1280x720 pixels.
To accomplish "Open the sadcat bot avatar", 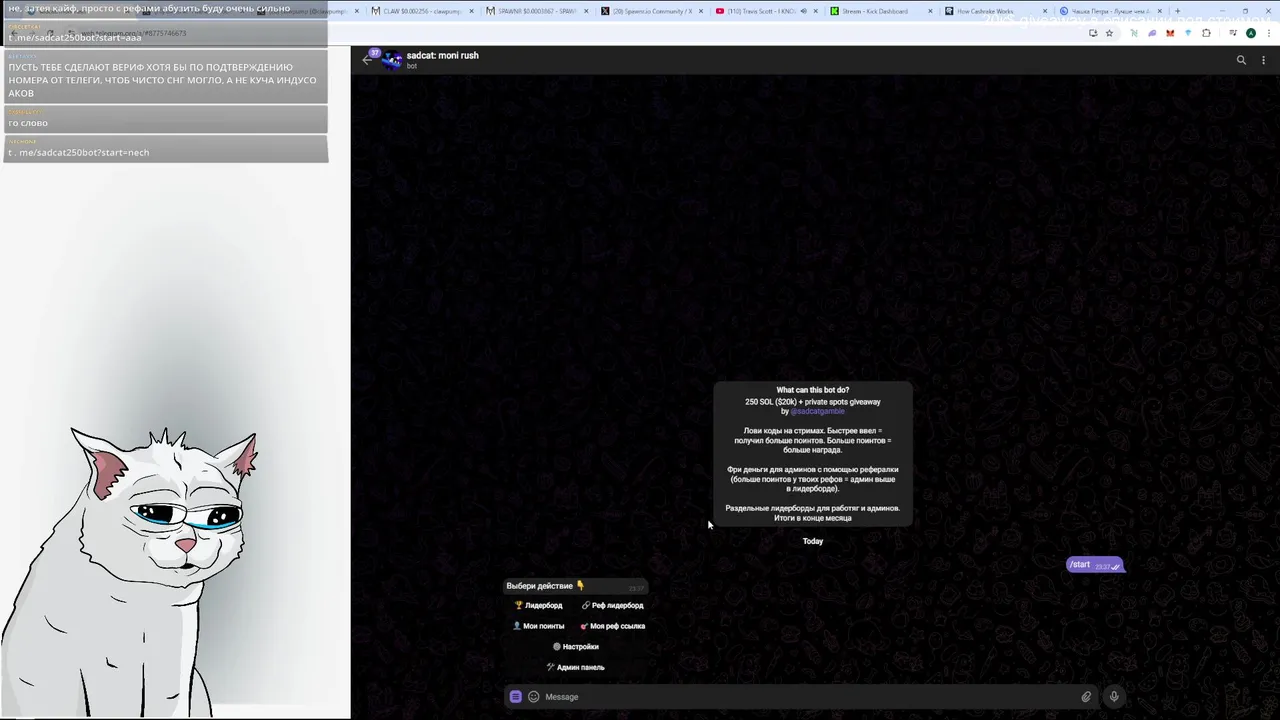I will 392,60.
